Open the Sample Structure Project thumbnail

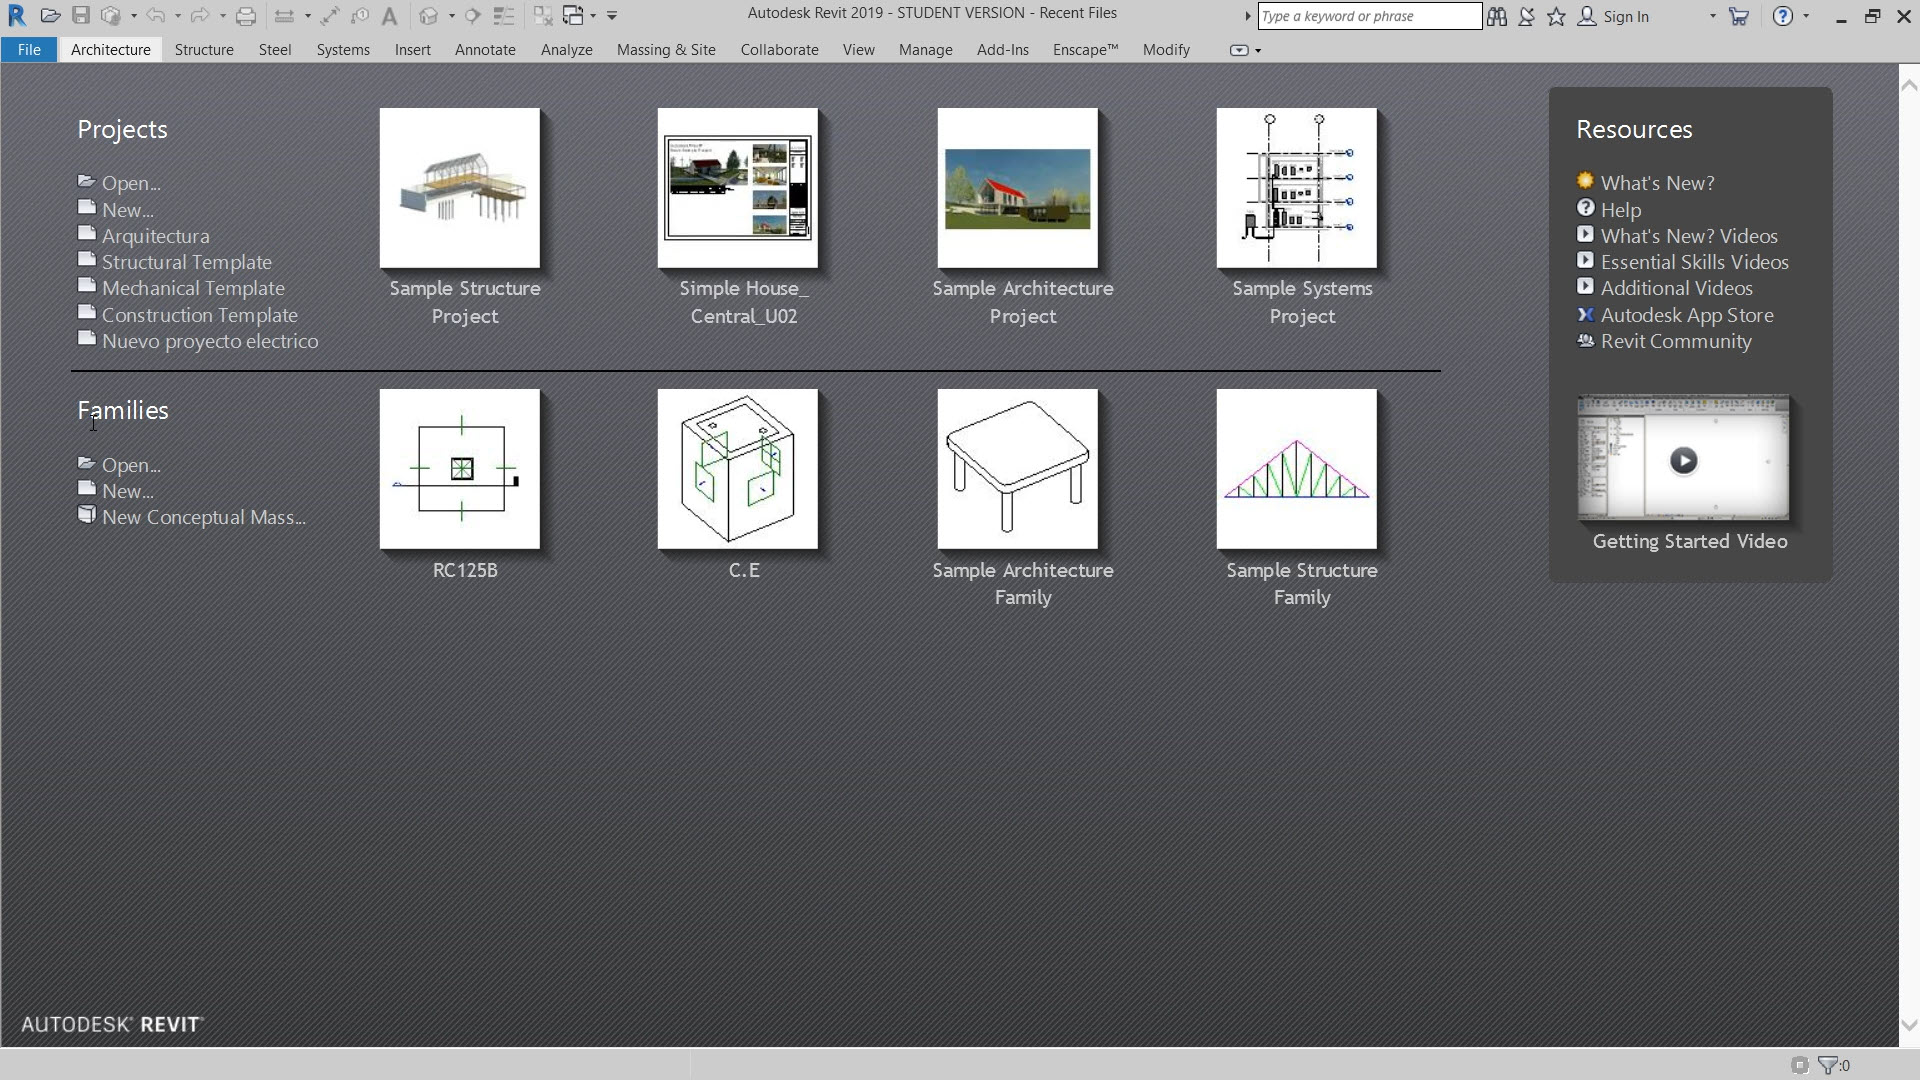[460, 188]
